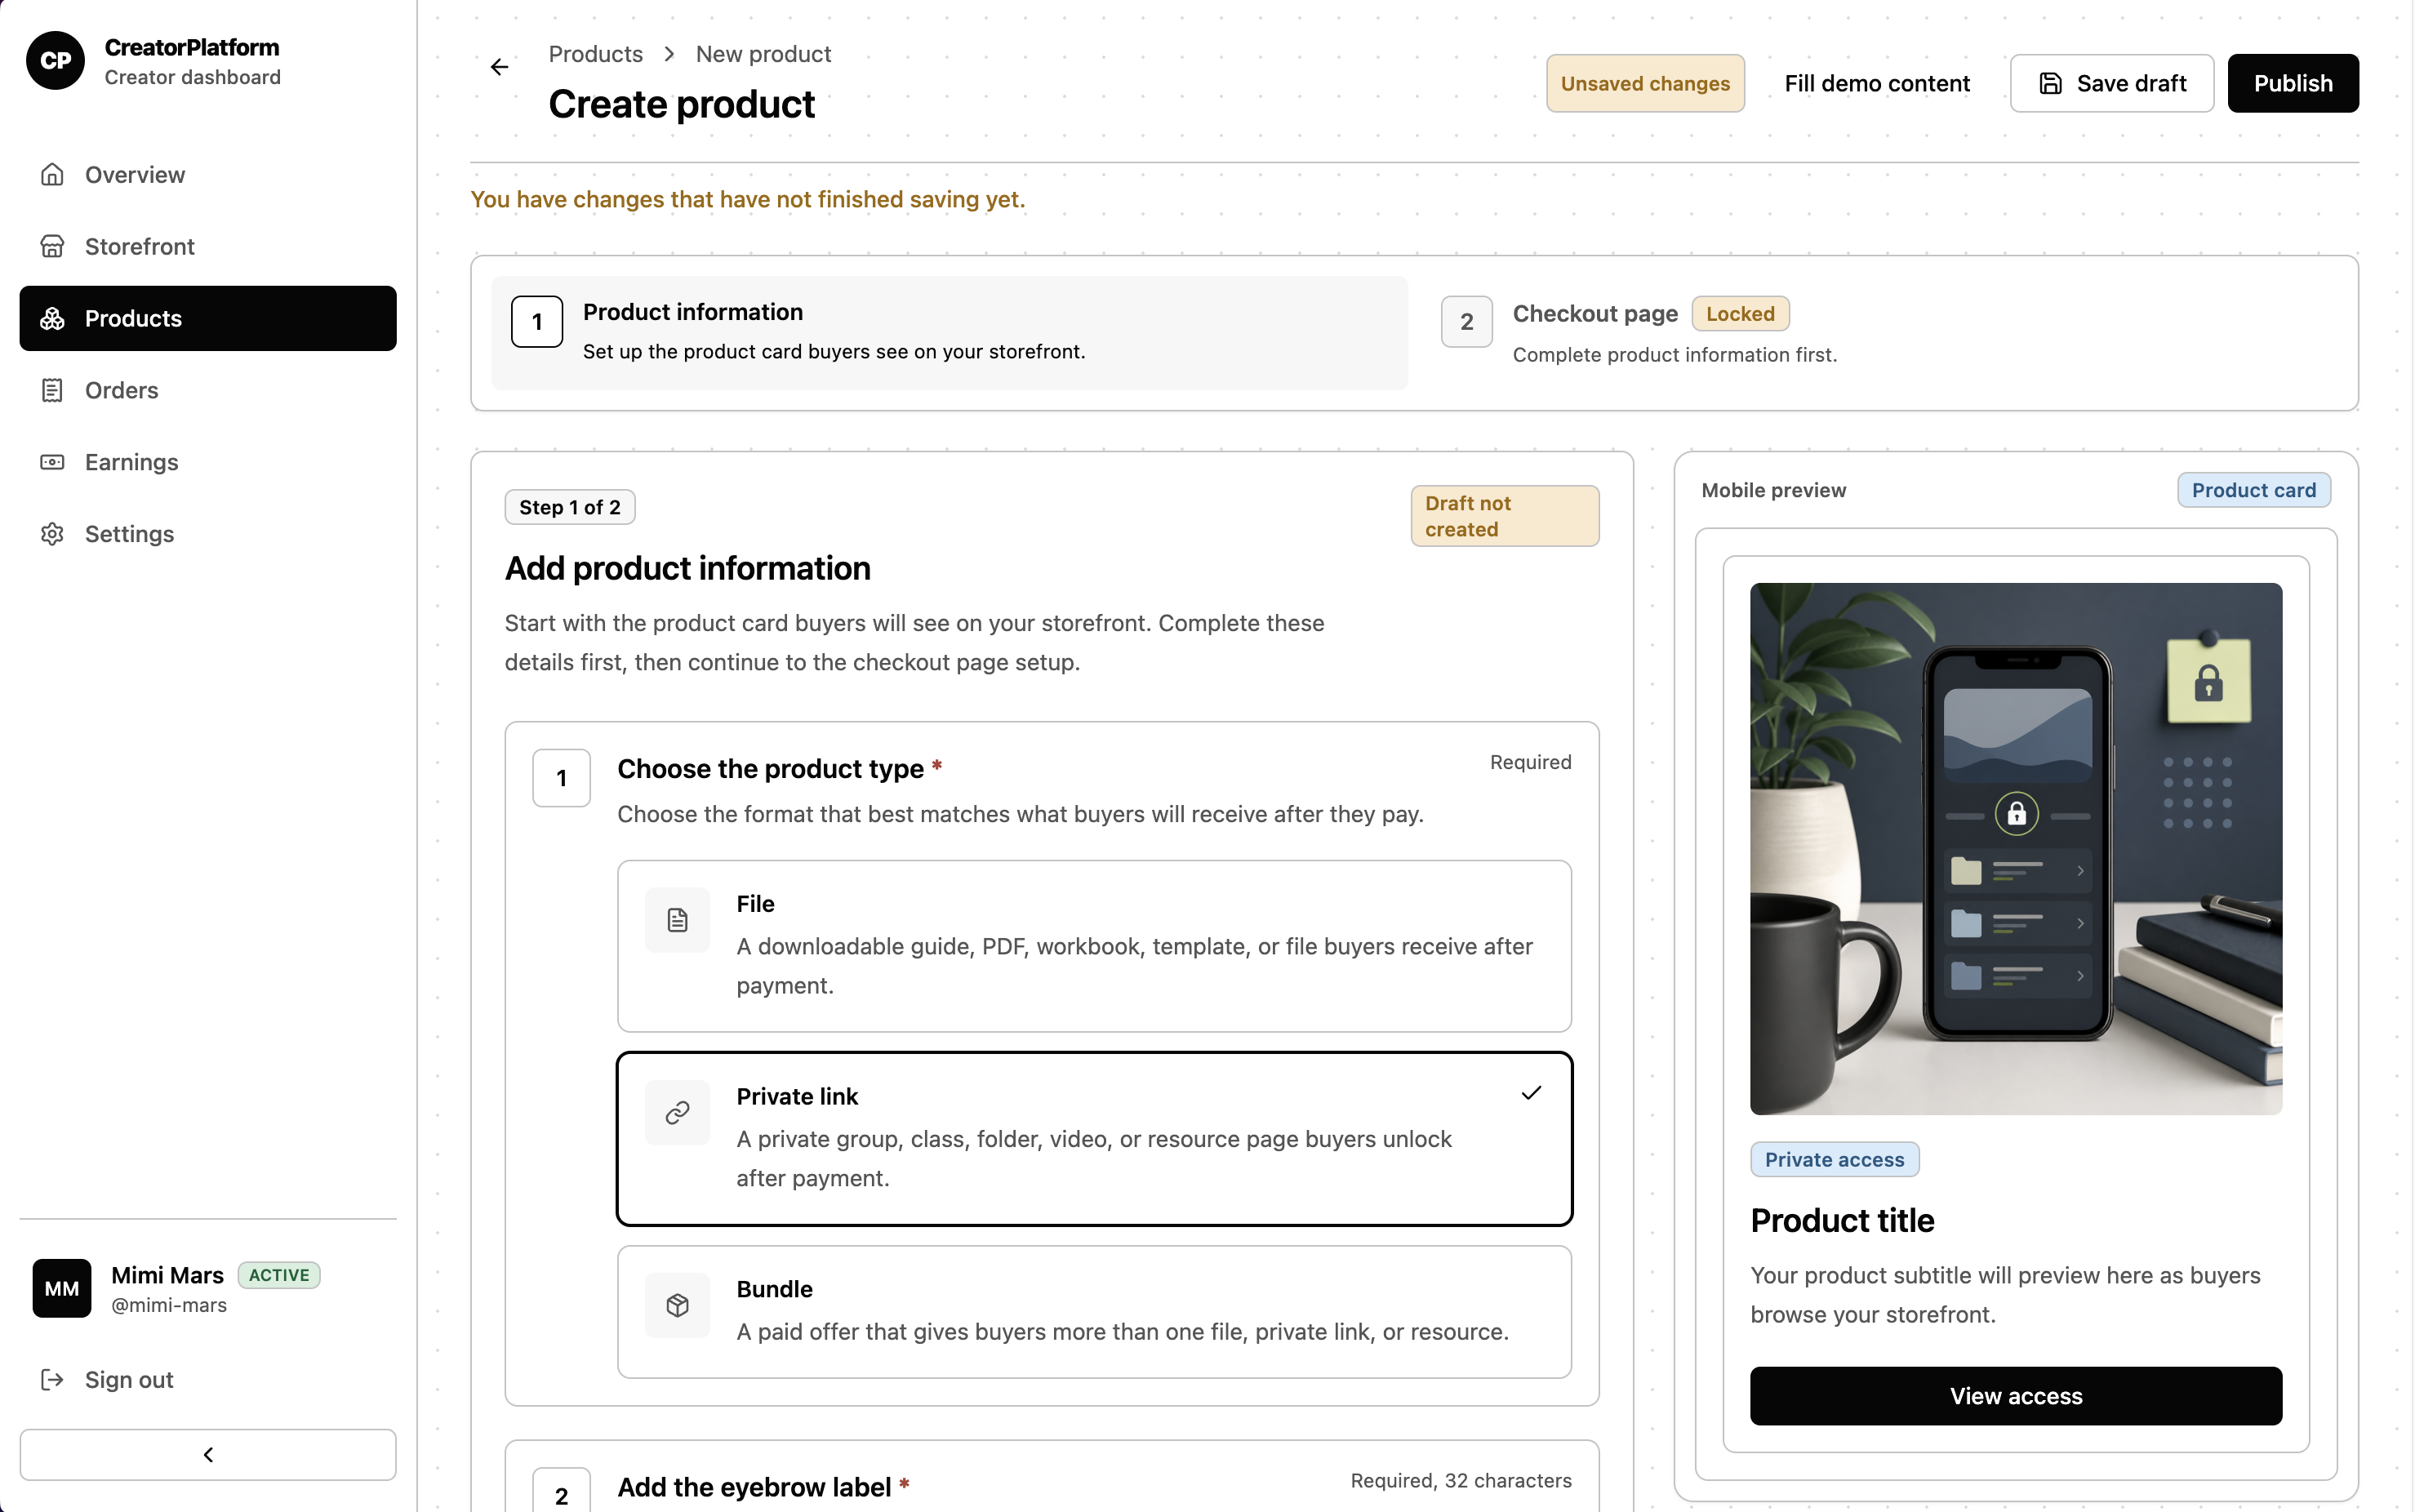Click the Sign out arrow icon
The height and width of the screenshot is (1512, 2415).
click(52, 1380)
